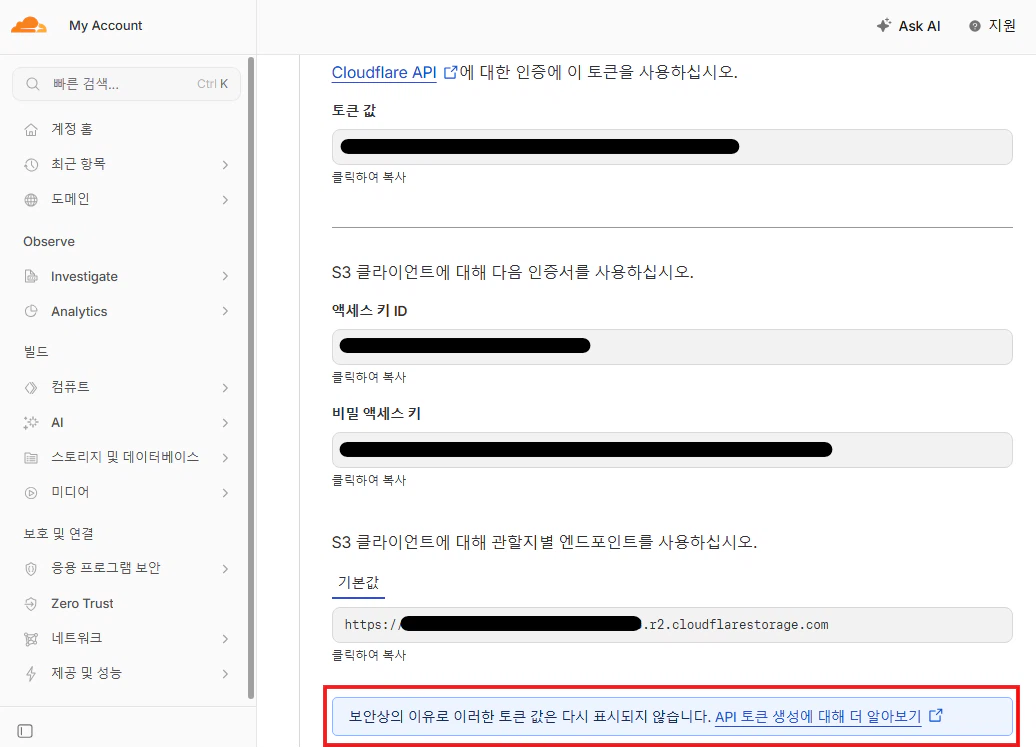
Task: Select the 기본값 endpoint tab
Action: coord(358,583)
